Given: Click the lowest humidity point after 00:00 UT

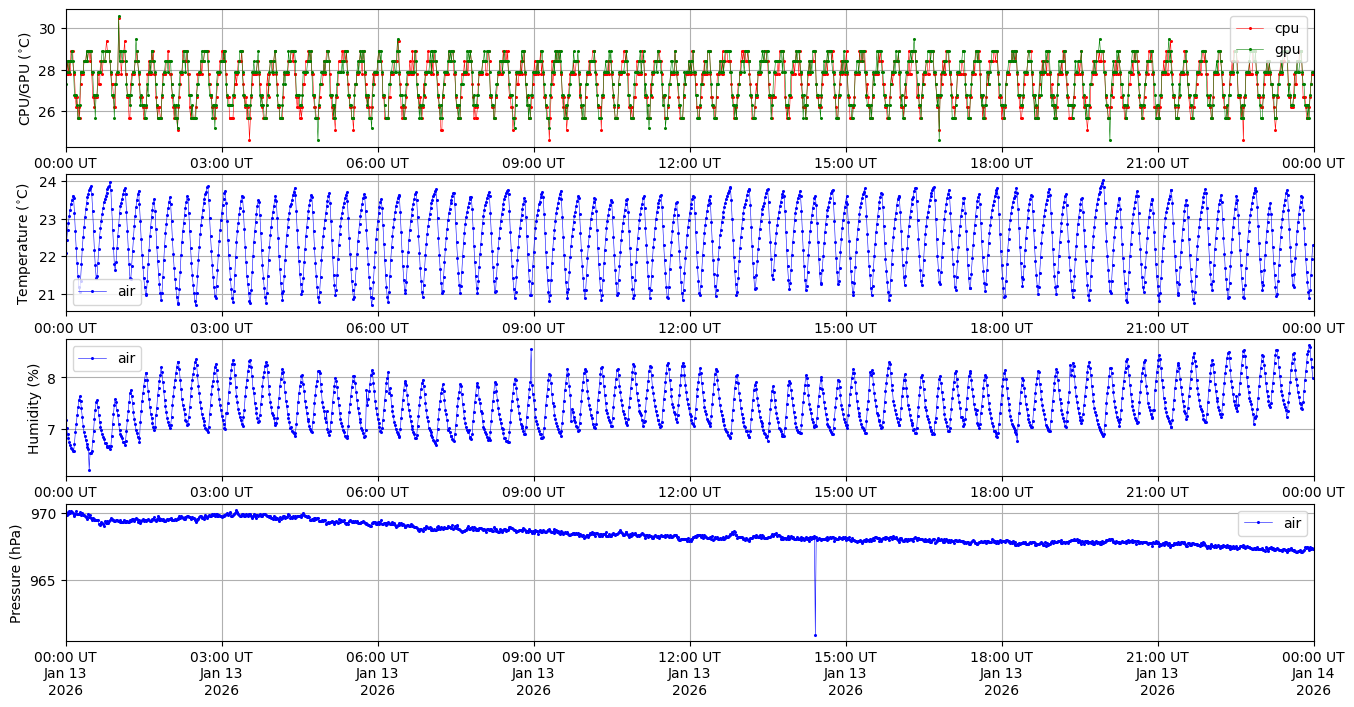Looking at the screenshot, I should point(89,470).
